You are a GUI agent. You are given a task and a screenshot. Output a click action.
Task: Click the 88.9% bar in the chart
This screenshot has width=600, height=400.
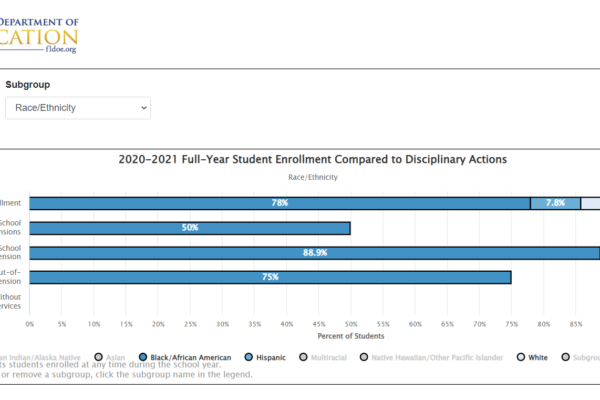[x=315, y=252]
